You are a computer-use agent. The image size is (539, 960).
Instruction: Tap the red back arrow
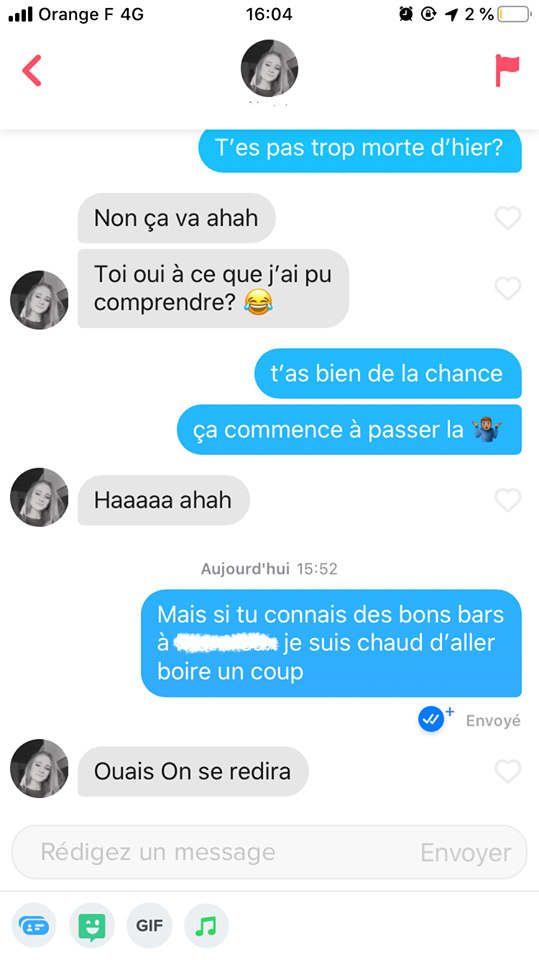coord(32,70)
